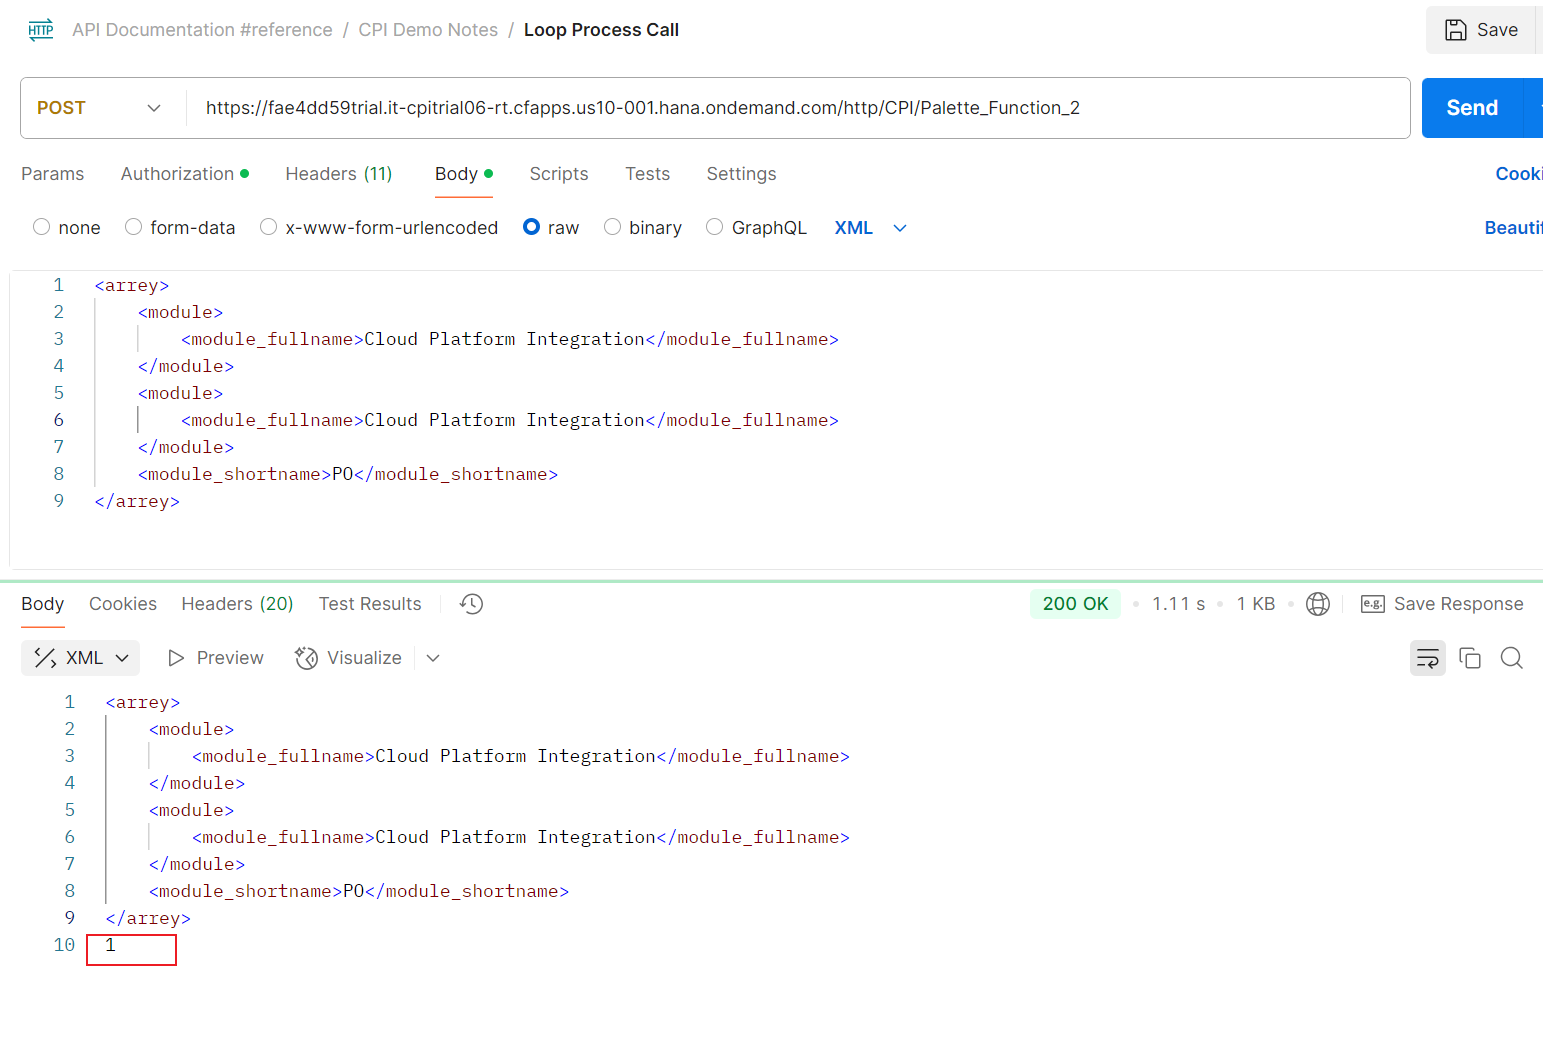Open the CPI Demo Notes breadcrumb

click(x=428, y=30)
